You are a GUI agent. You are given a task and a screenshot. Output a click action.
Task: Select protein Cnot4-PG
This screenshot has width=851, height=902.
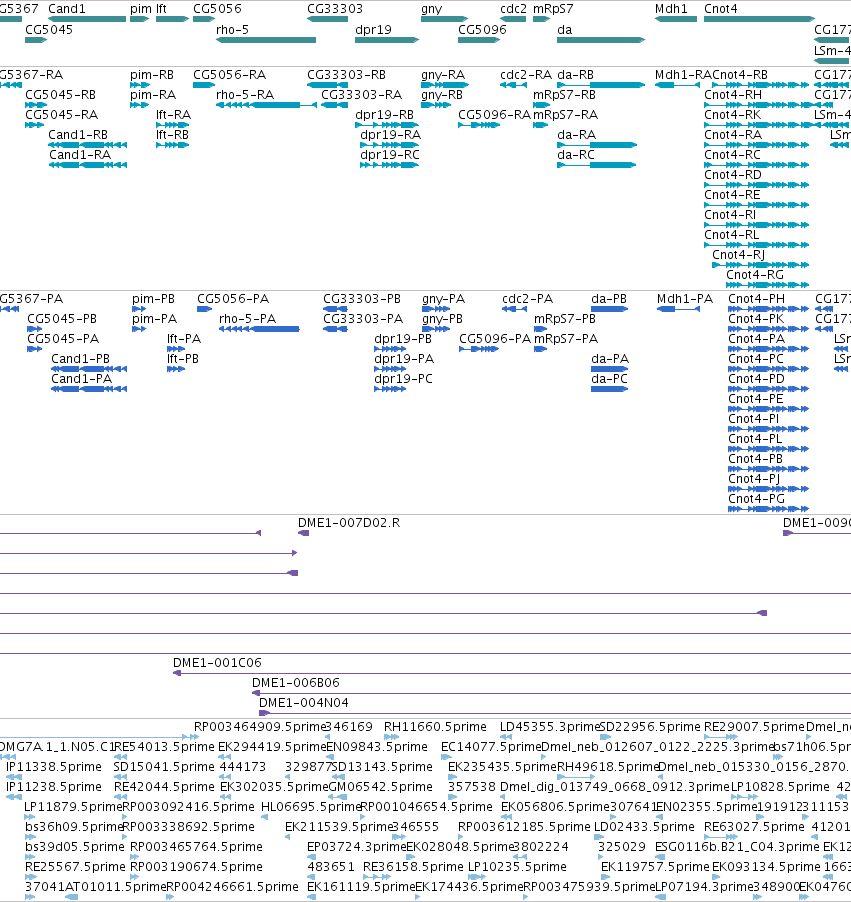tap(757, 499)
